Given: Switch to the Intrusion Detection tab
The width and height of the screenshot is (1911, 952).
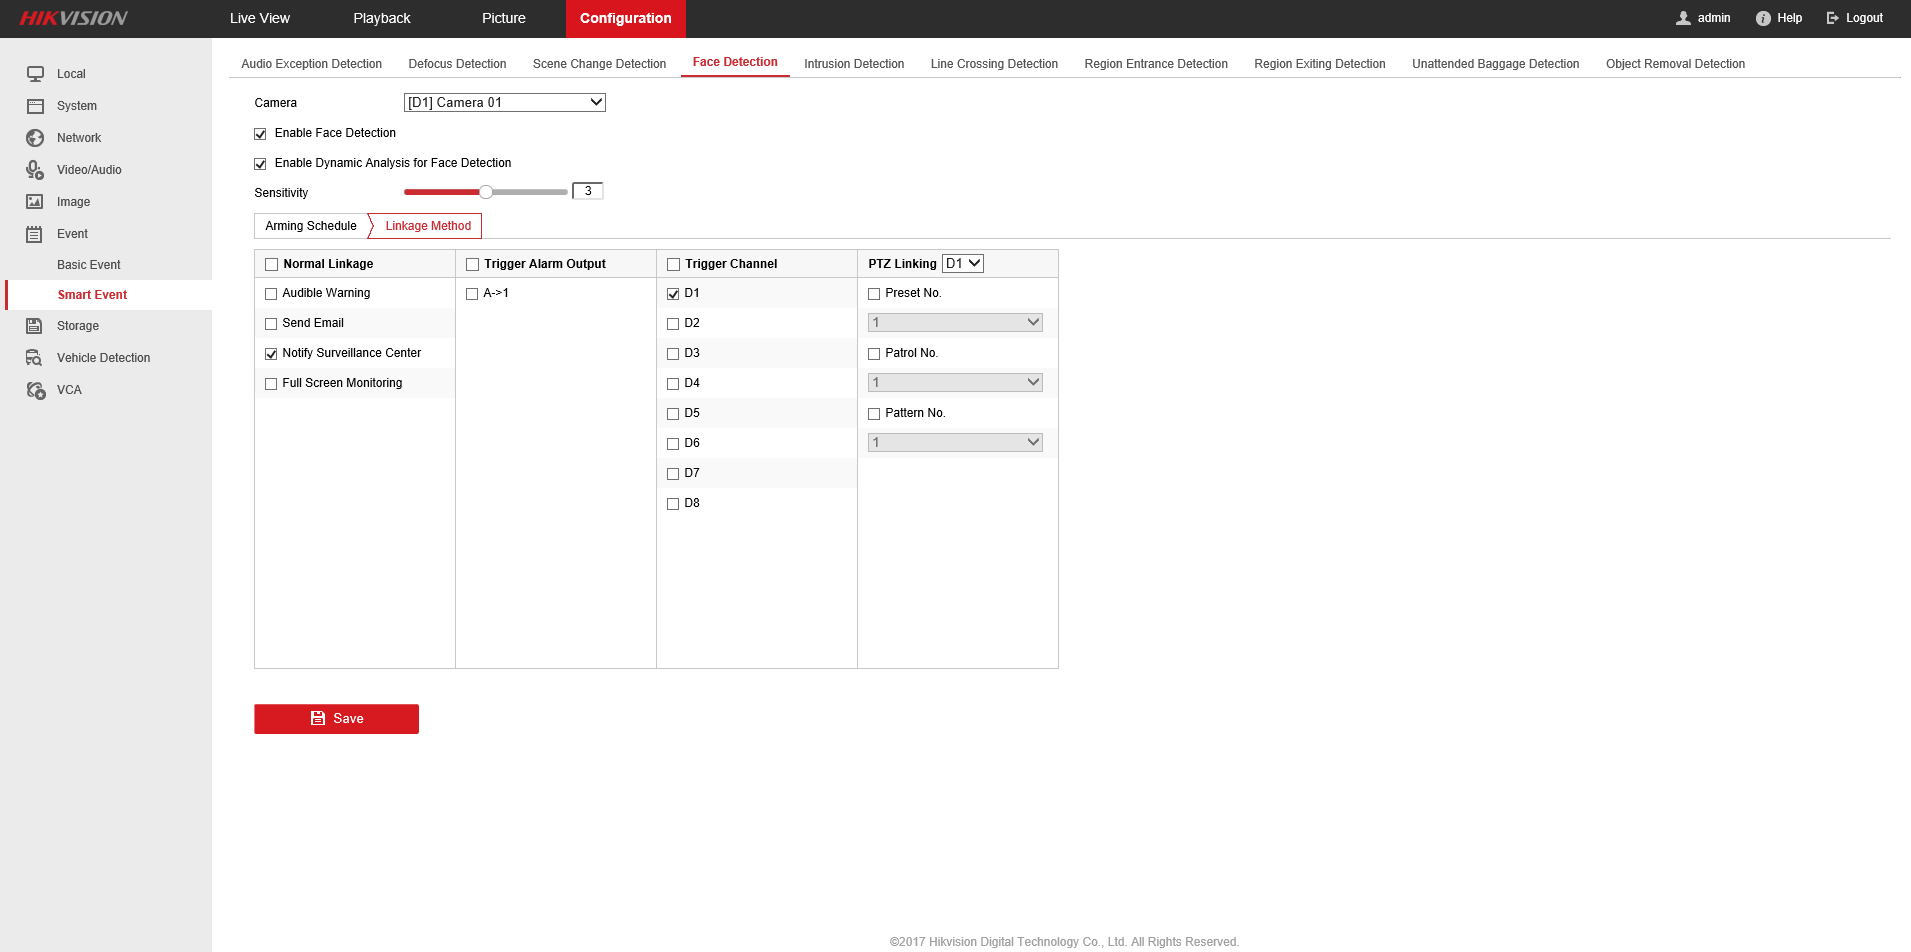Looking at the screenshot, I should coord(854,64).
